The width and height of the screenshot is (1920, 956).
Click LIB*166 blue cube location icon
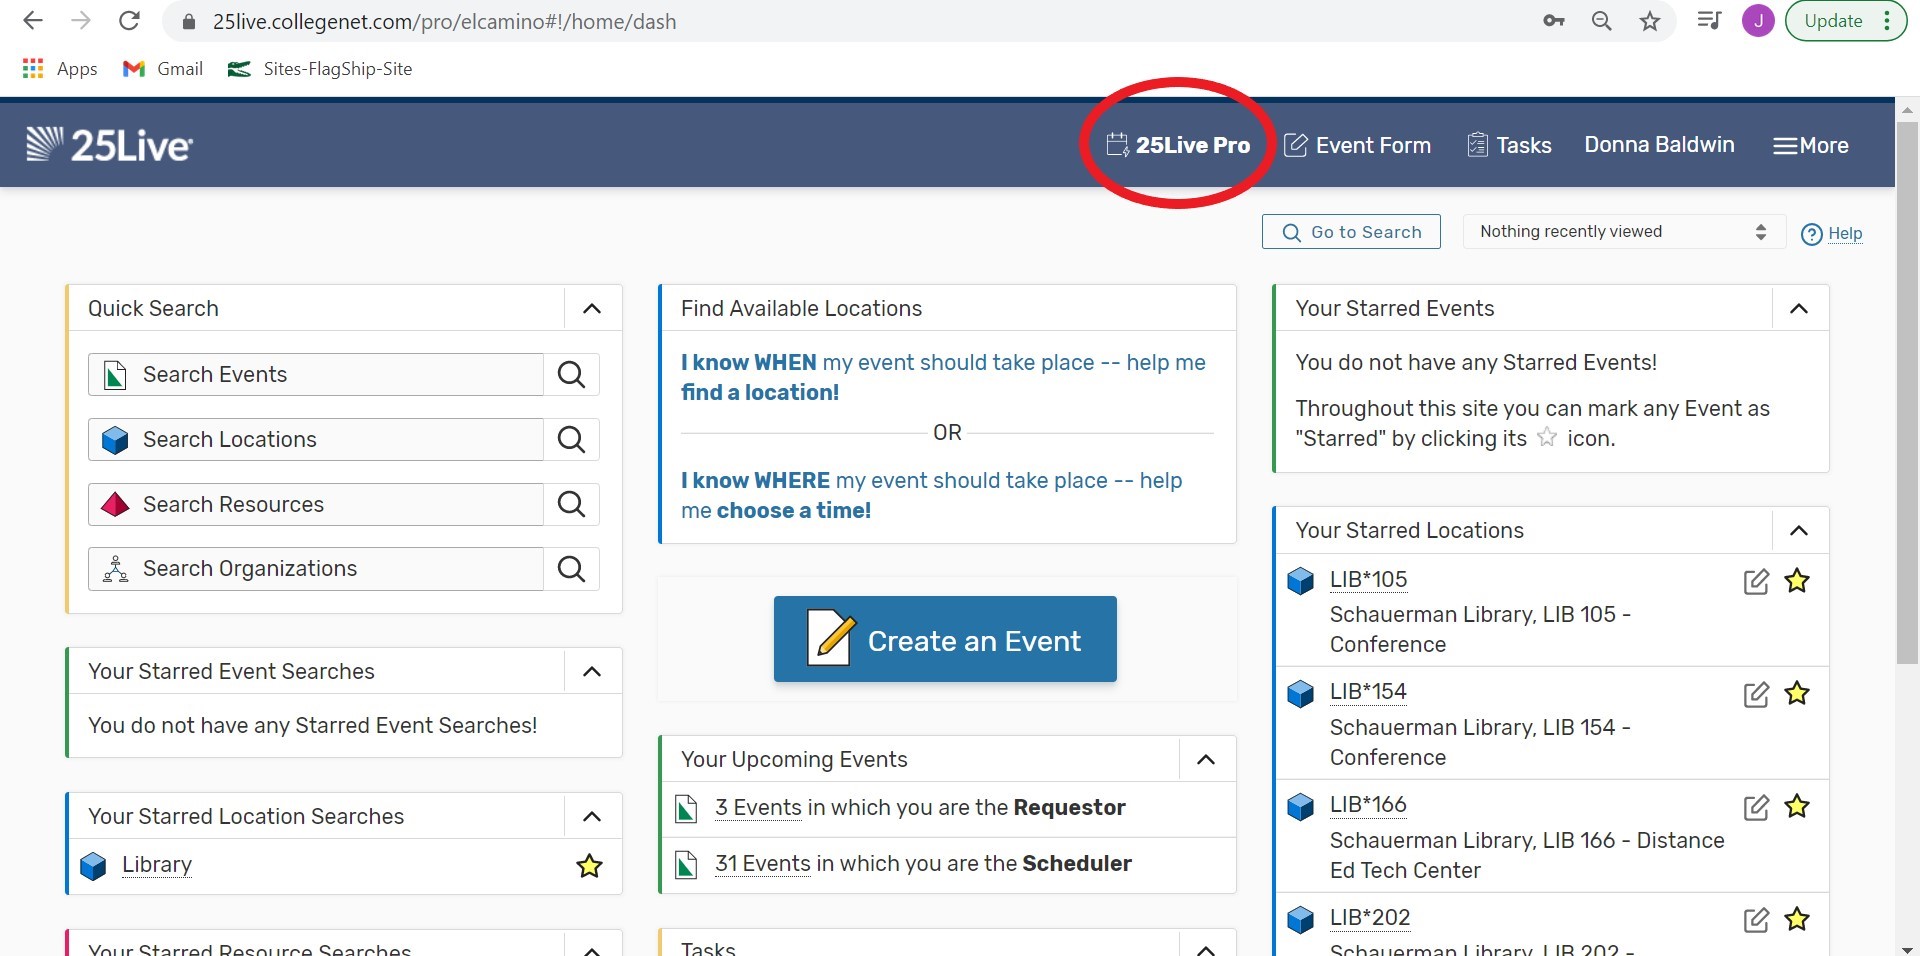coord(1300,806)
